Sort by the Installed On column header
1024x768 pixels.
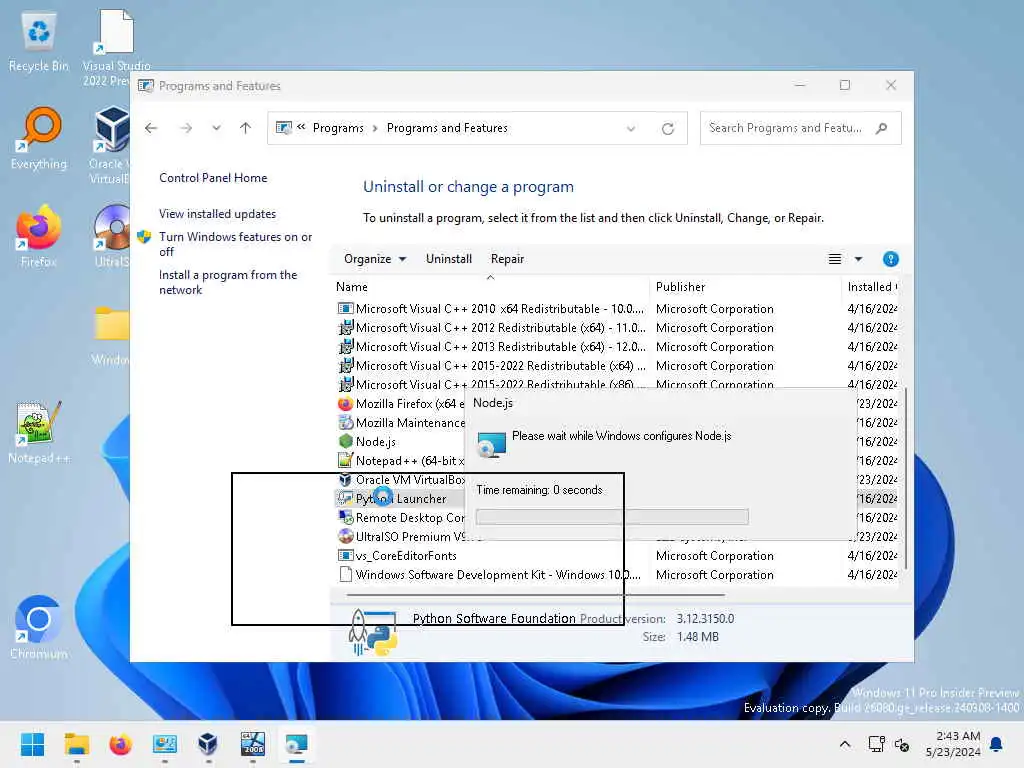(871, 287)
